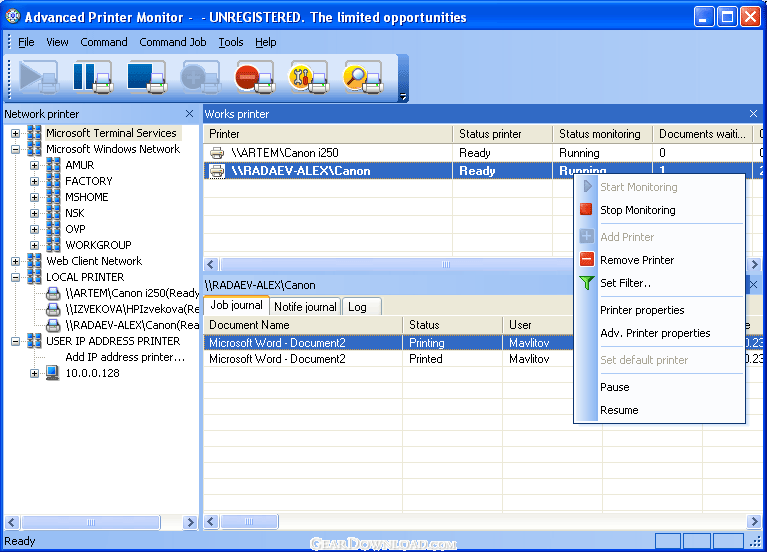Click the job journal Status column header
The width and height of the screenshot is (767, 552).
click(452, 325)
